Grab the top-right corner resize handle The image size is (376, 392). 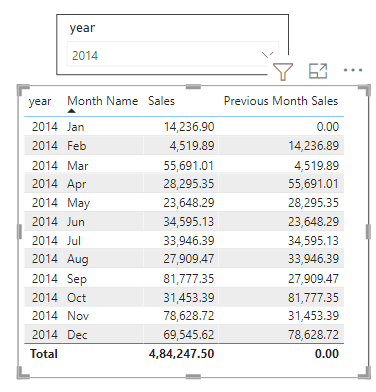point(365,90)
